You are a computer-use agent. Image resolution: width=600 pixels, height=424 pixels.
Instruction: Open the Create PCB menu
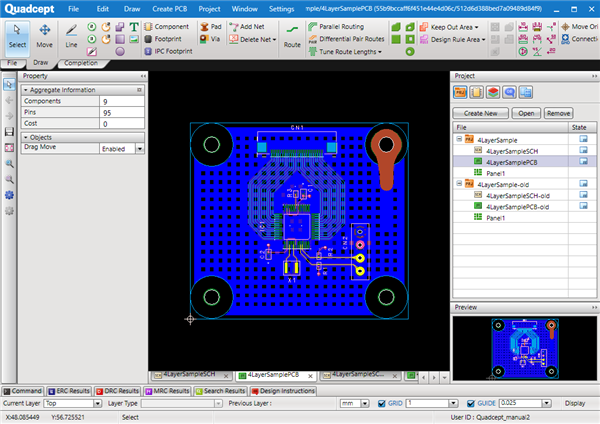coord(170,9)
